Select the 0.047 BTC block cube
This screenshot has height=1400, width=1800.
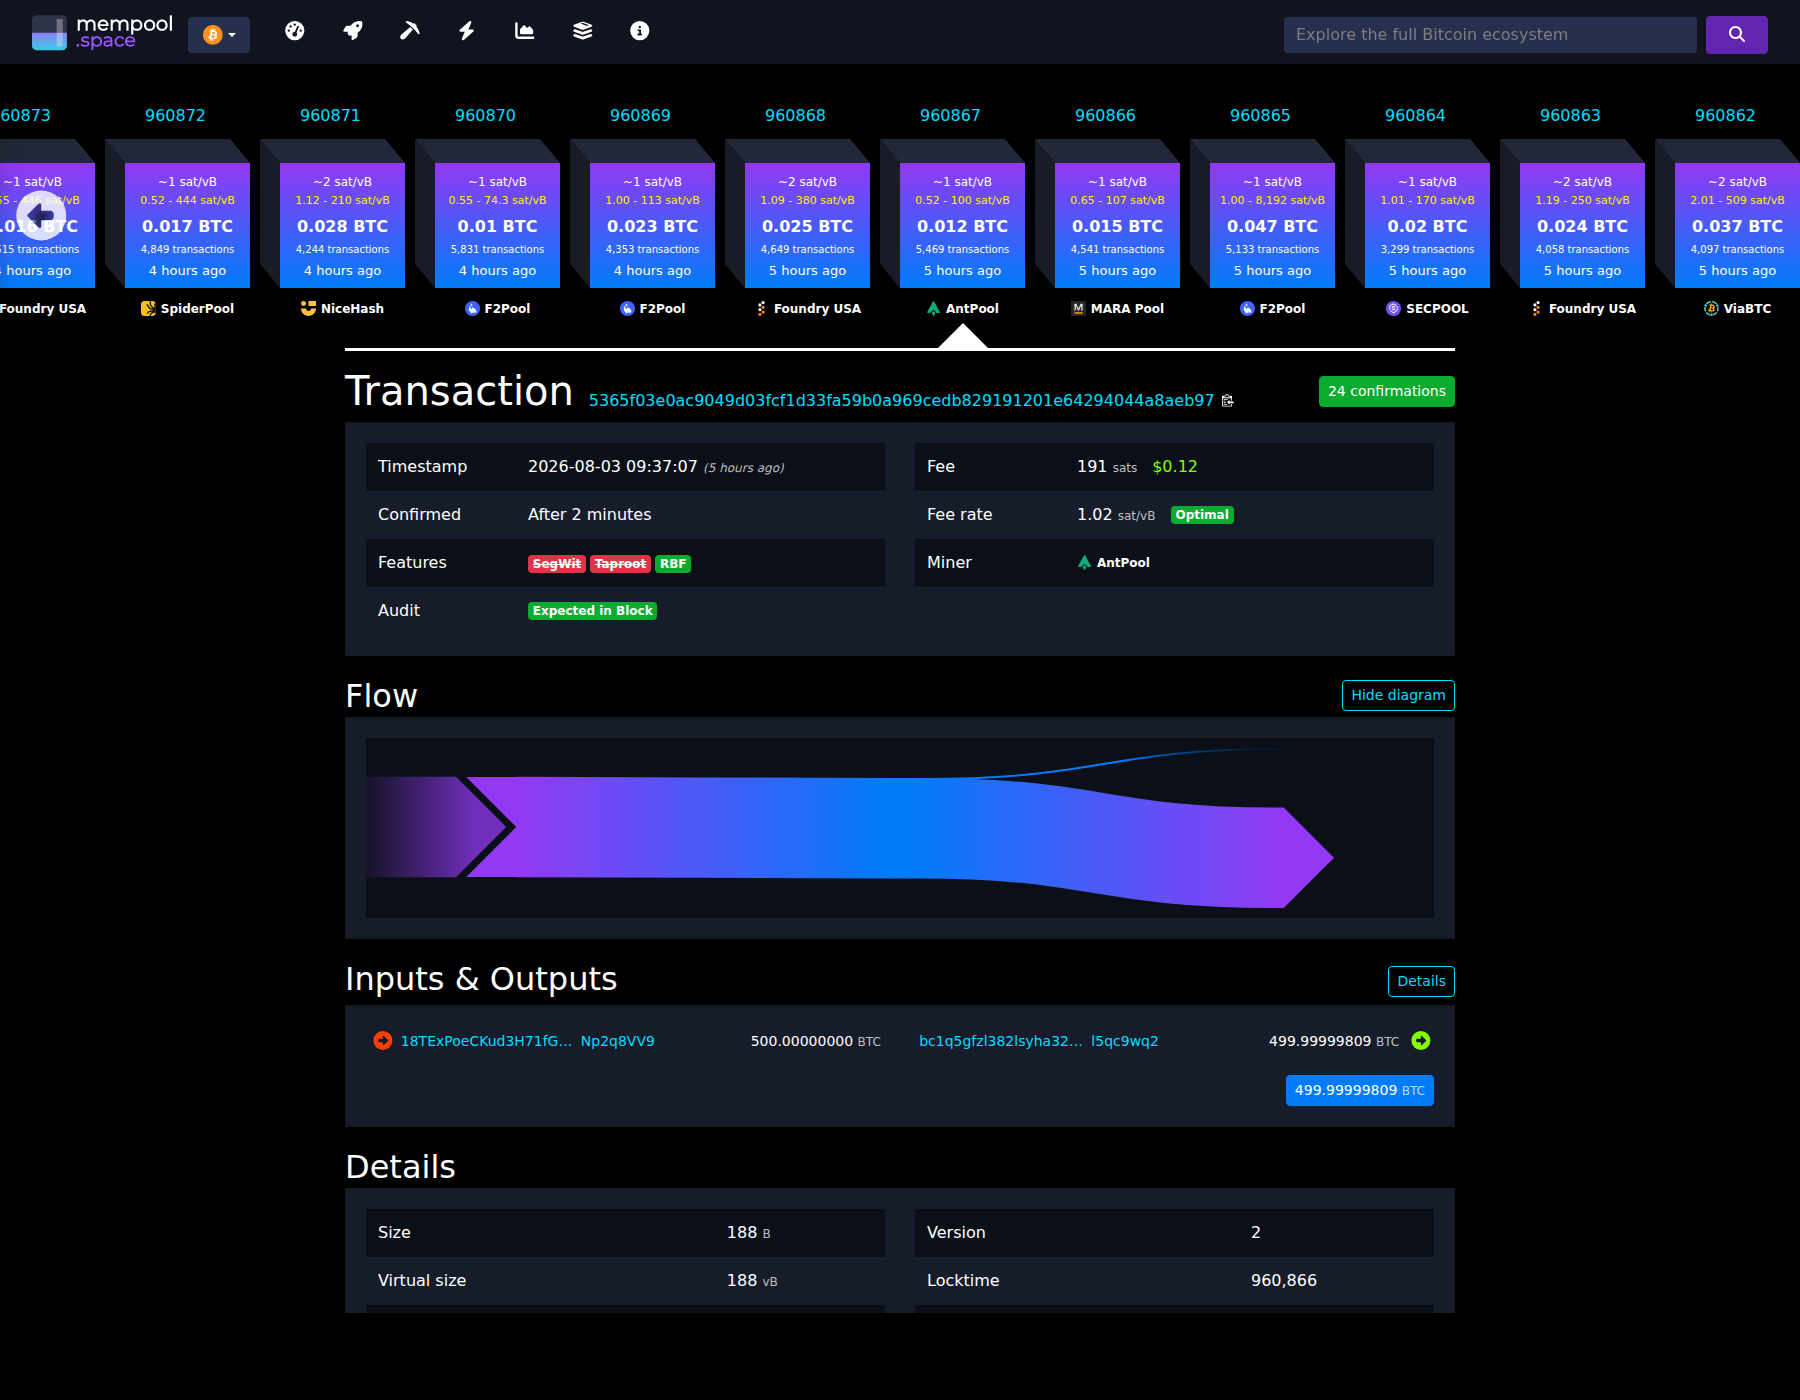[x=1272, y=225]
